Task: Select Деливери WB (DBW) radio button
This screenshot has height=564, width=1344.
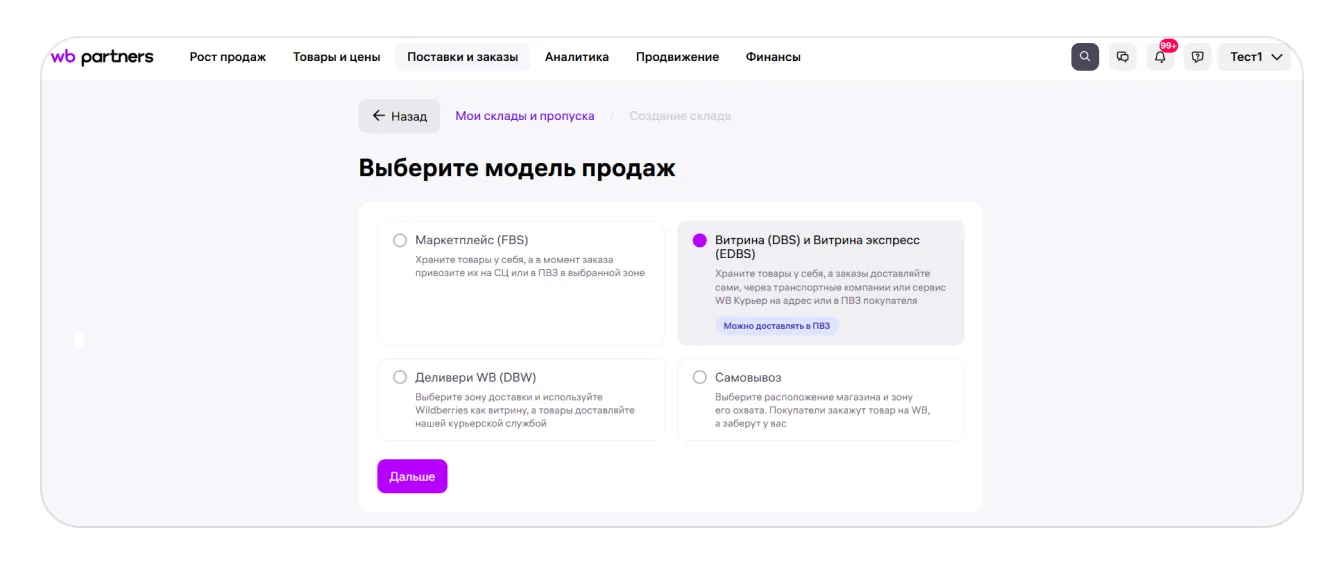Action: (x=400, y=377)
